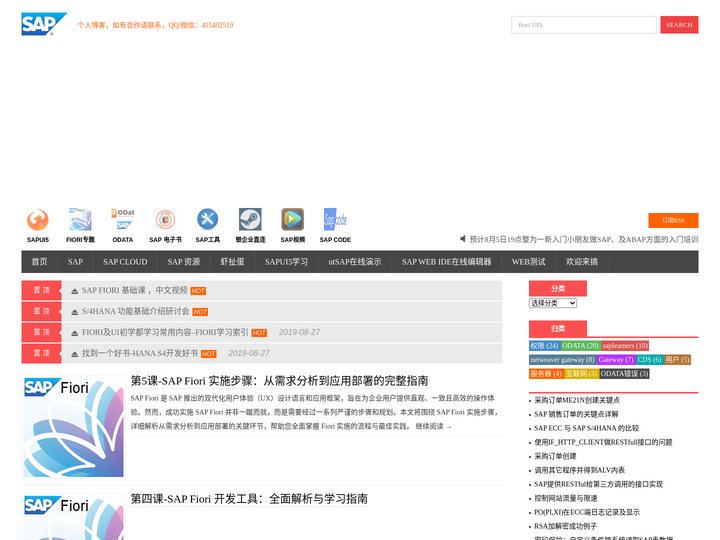
Task: Open the SAP CODE icon shortcut
Action: 335,220
